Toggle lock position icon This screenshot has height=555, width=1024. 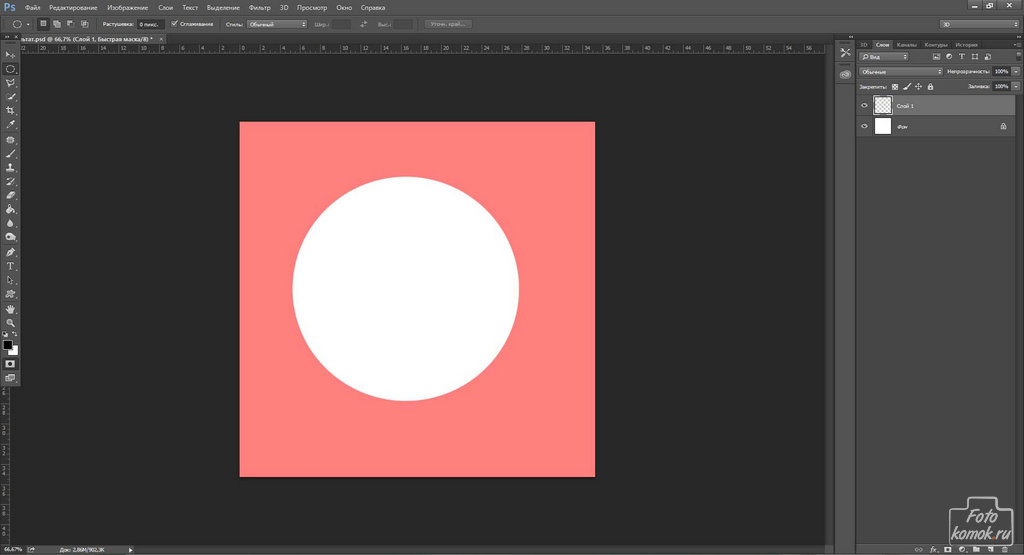coord(918,86)
